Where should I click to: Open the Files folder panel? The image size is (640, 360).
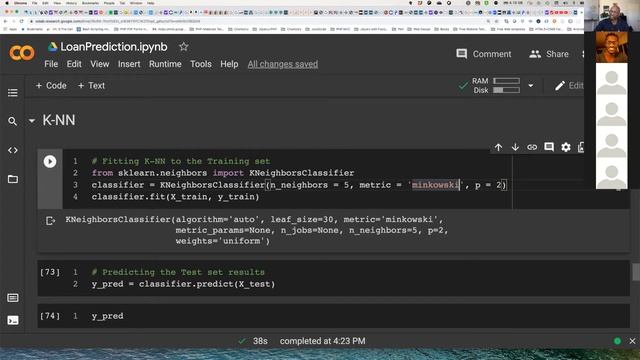[x=13, y=179]
